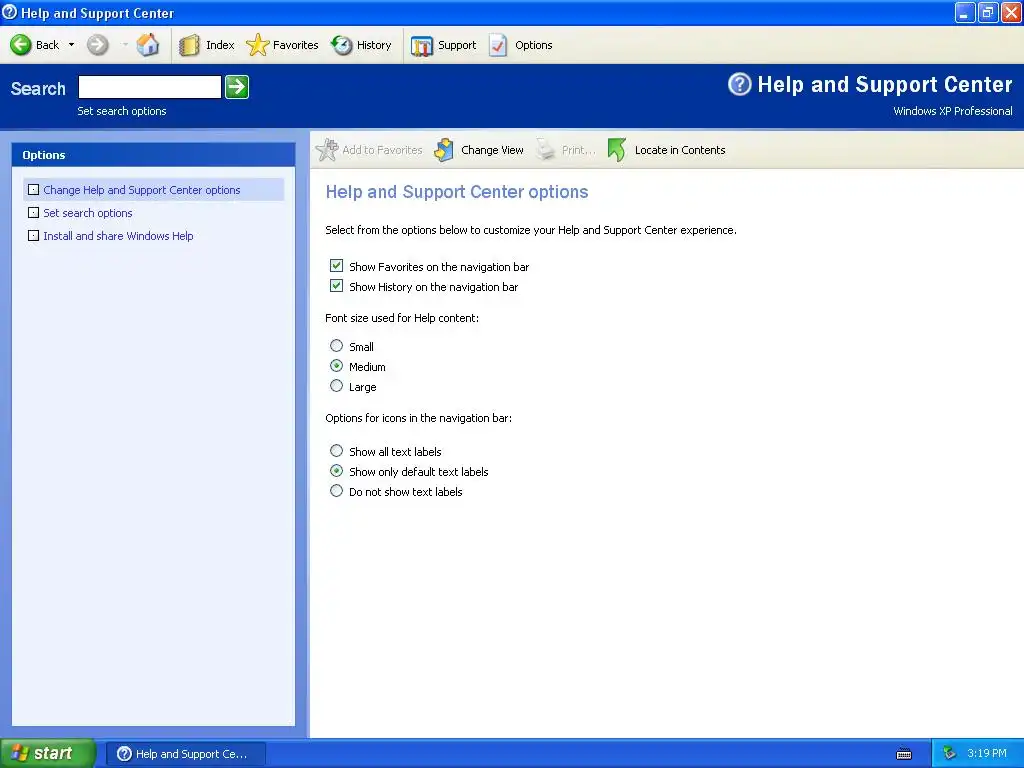Click Windows XP Professional text
This screenshot has height=768, width=1024.
953,111
